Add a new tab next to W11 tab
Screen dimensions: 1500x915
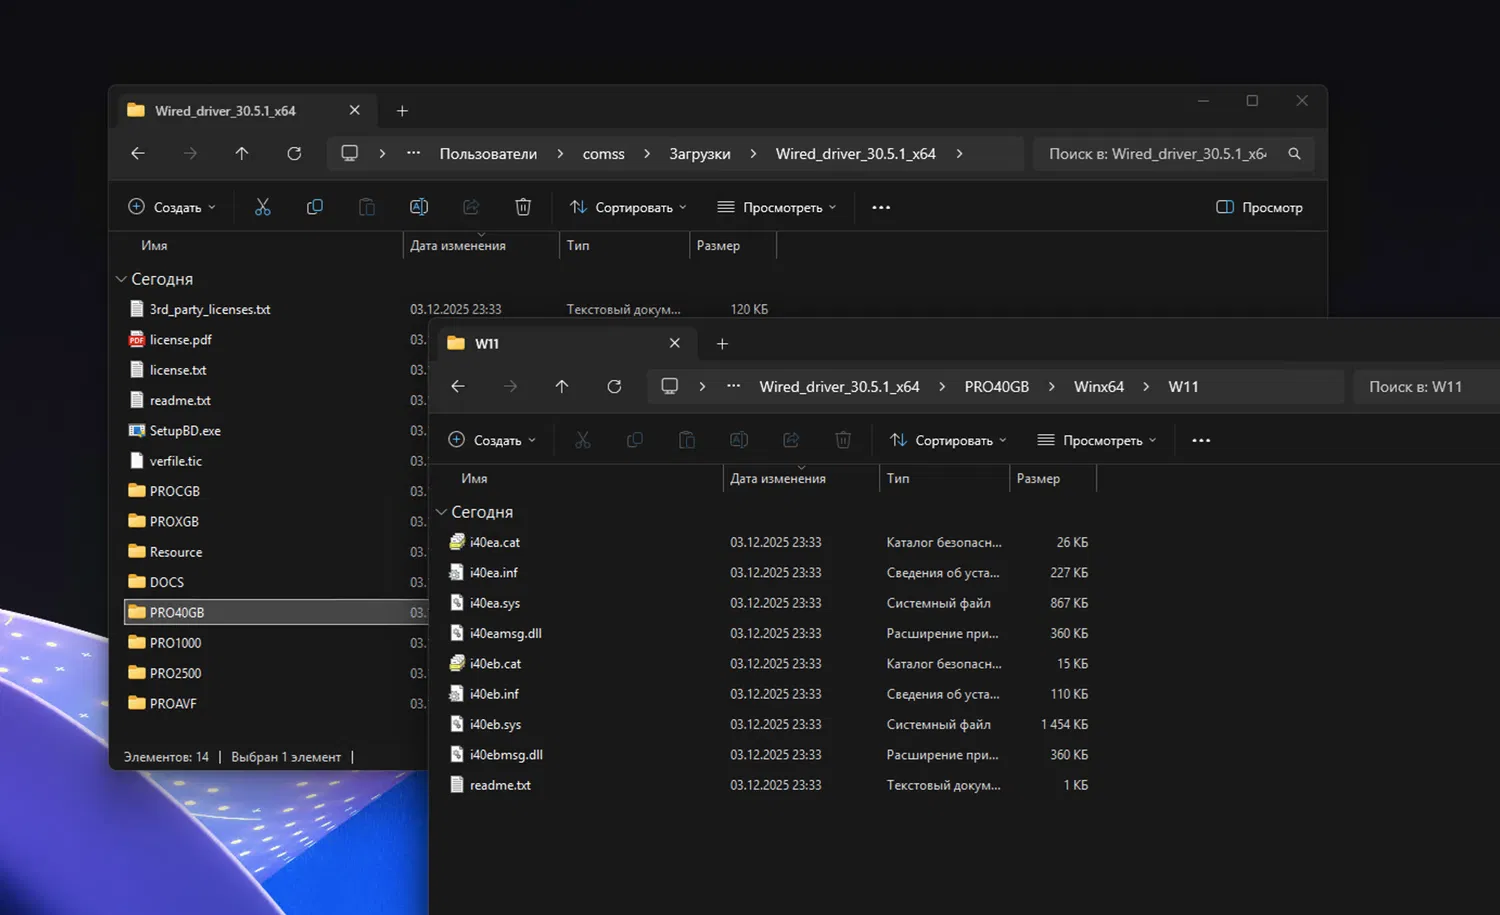[x=722, y=344]
